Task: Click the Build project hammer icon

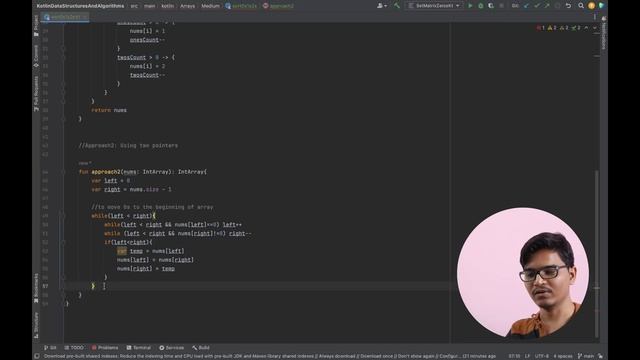Action: [396, 6]
